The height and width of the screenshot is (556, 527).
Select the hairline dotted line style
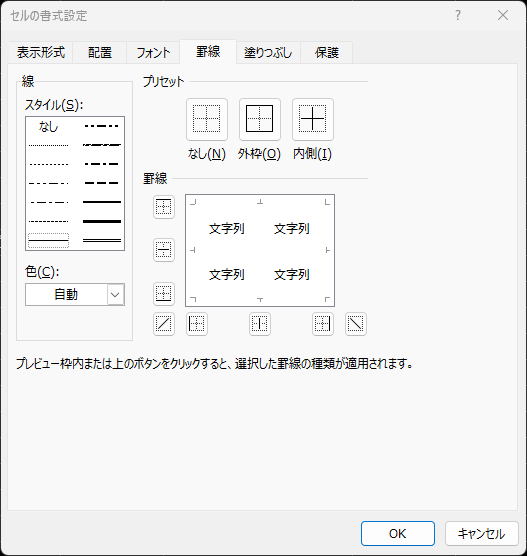pyautogui.click(x=48, y=145)
